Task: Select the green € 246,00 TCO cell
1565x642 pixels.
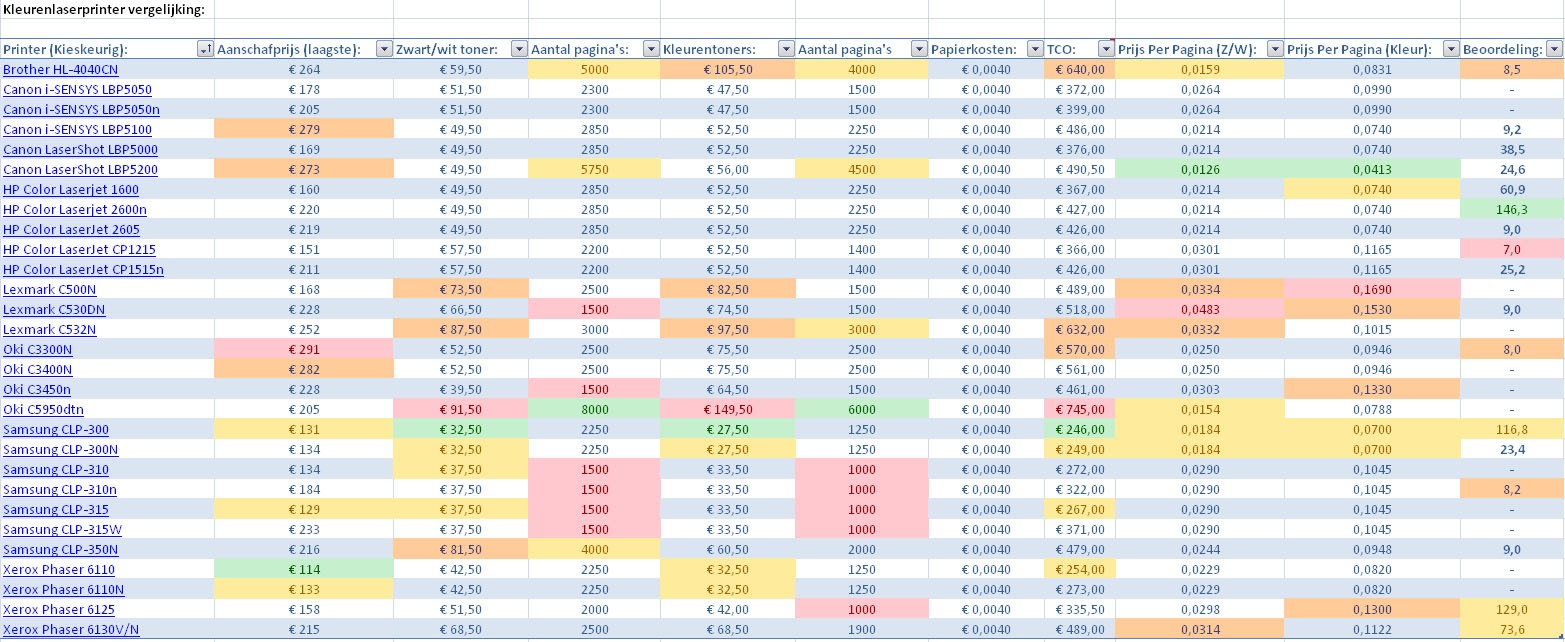Action: (x=1080, y=430)
